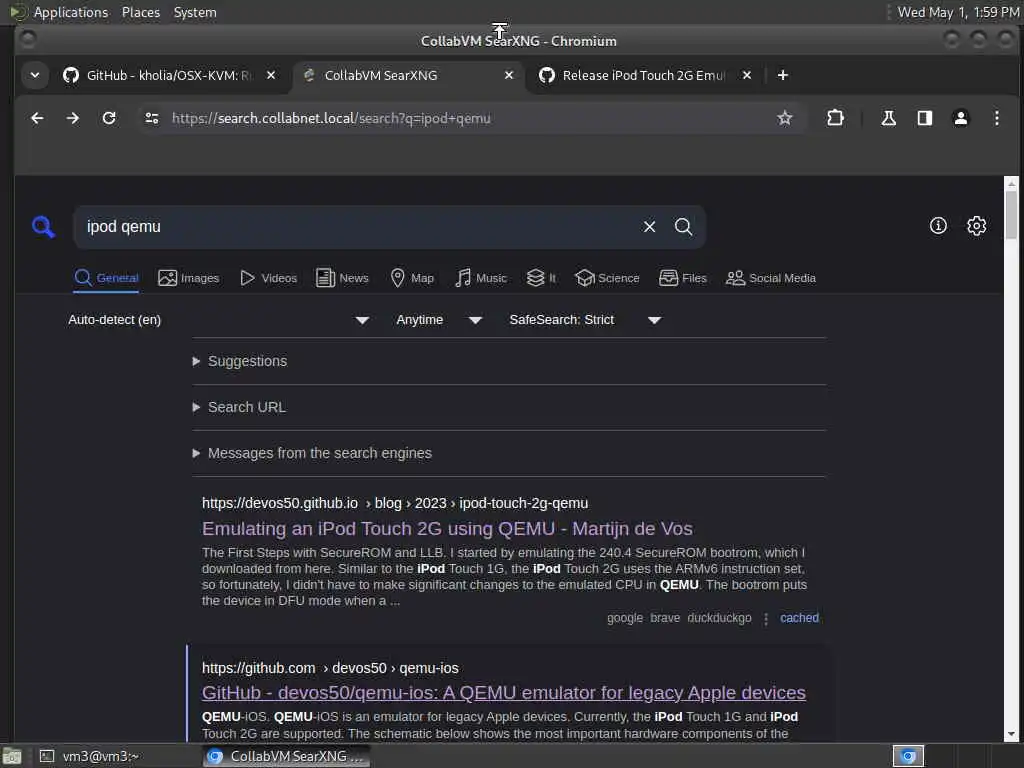The height and width of the screenshot is (768, 1024).
Task: Click 'duckduckgo' engine label under first result
Action: click(x=719, y=618)
